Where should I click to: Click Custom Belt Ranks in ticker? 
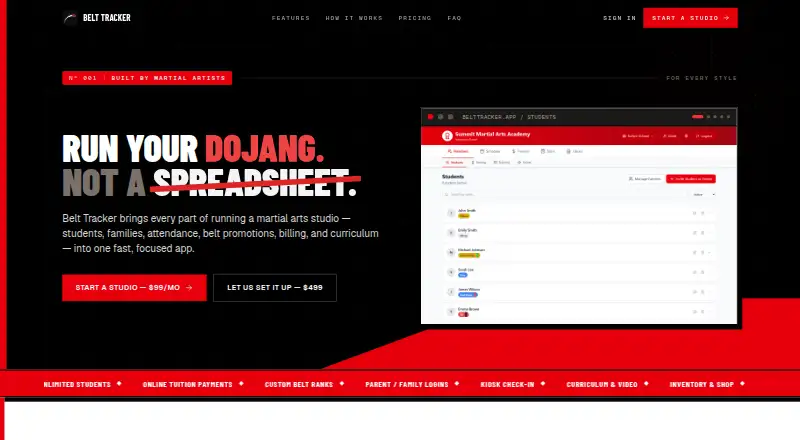tap(298, 384)
